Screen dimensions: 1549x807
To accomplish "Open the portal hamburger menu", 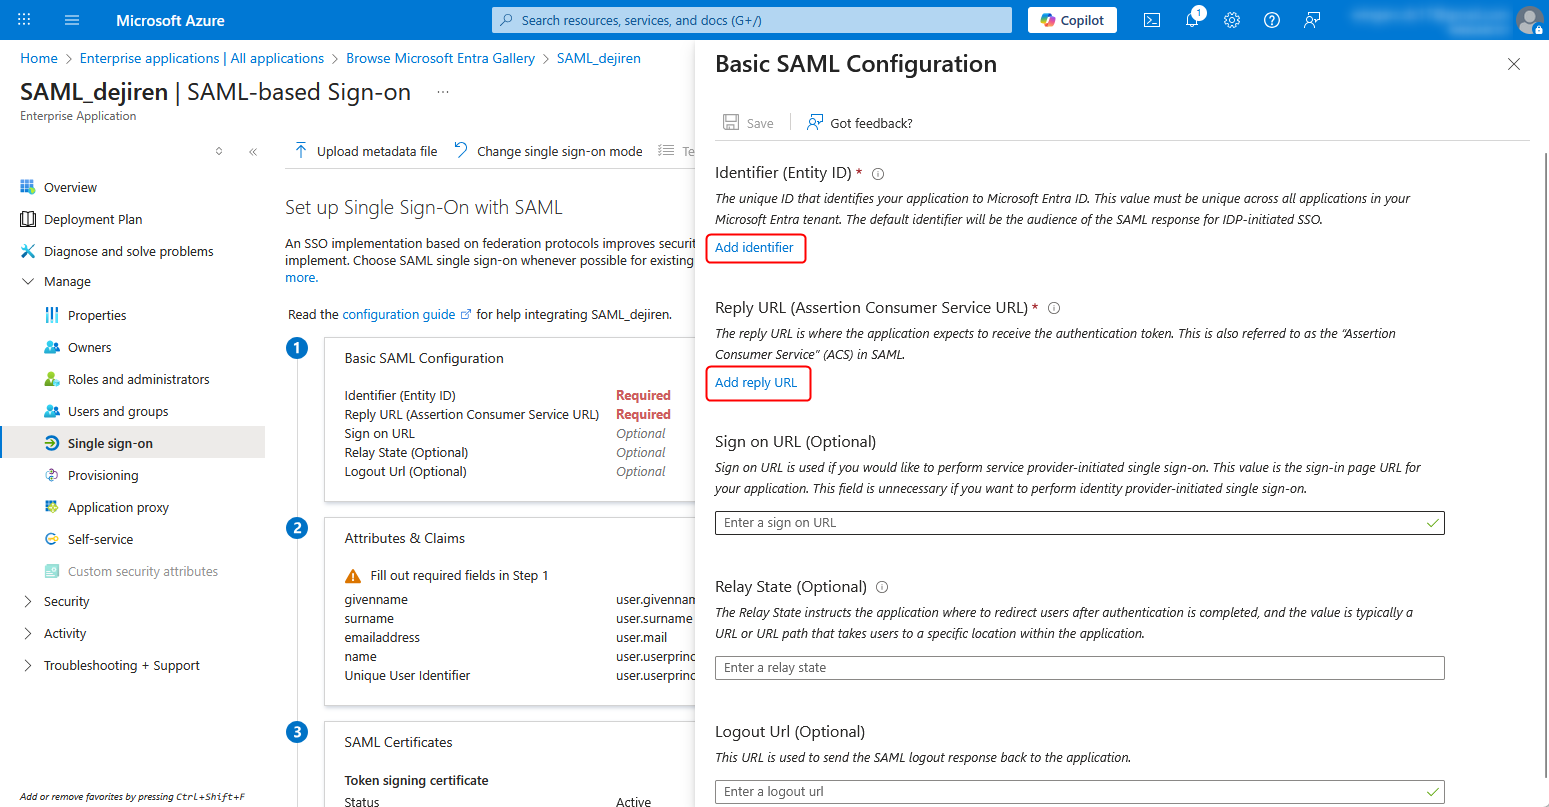I will [72, 20].
